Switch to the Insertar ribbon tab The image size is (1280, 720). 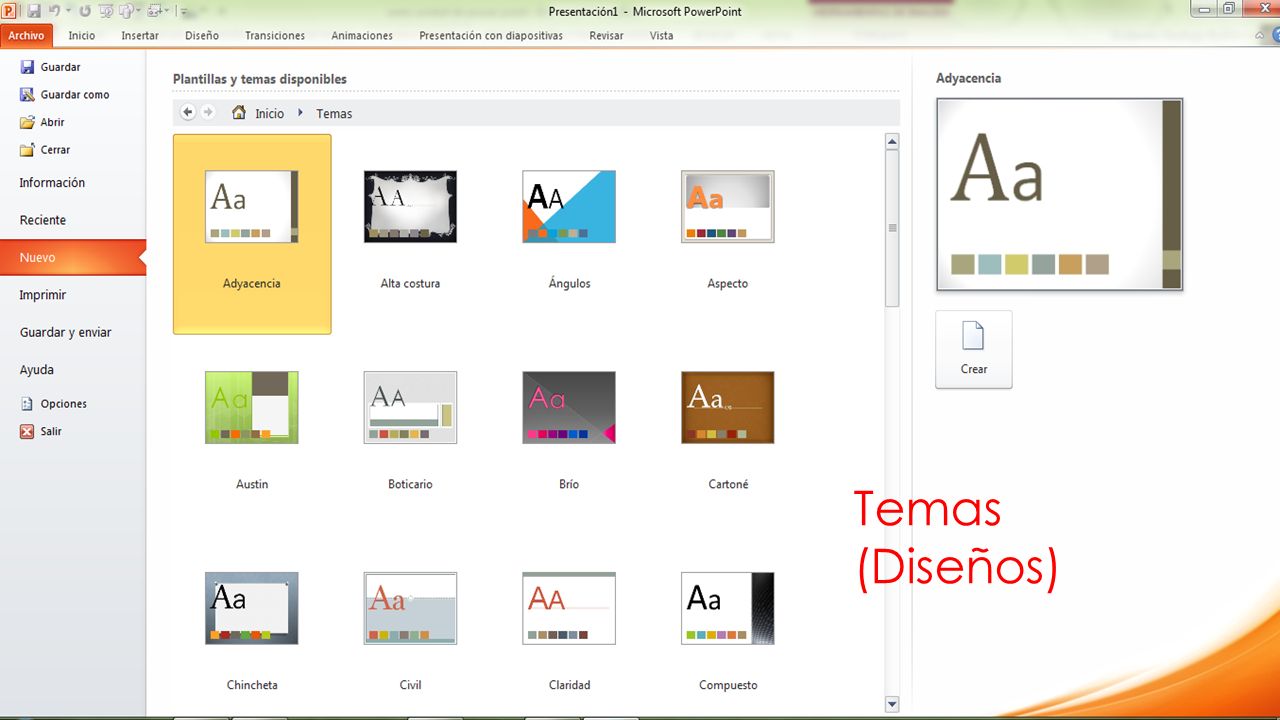point(140,35)
